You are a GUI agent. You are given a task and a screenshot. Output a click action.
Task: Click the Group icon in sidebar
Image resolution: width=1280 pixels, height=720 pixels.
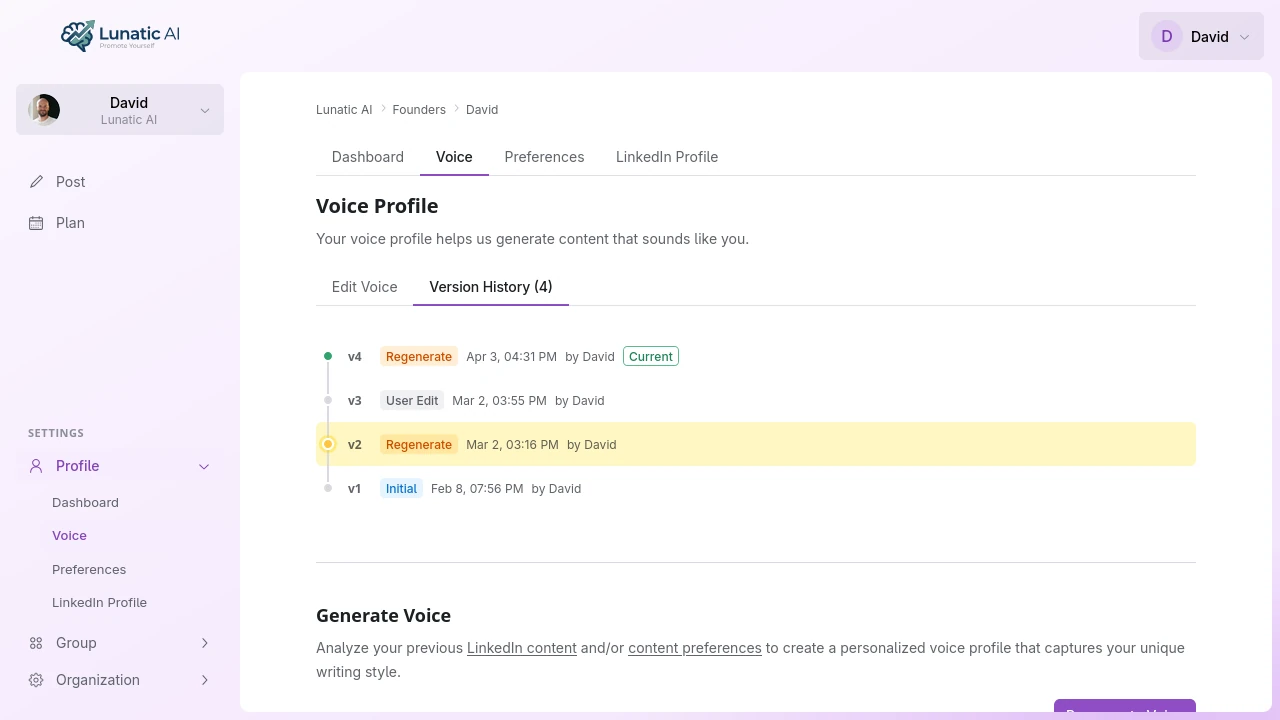tap(36, 643)
